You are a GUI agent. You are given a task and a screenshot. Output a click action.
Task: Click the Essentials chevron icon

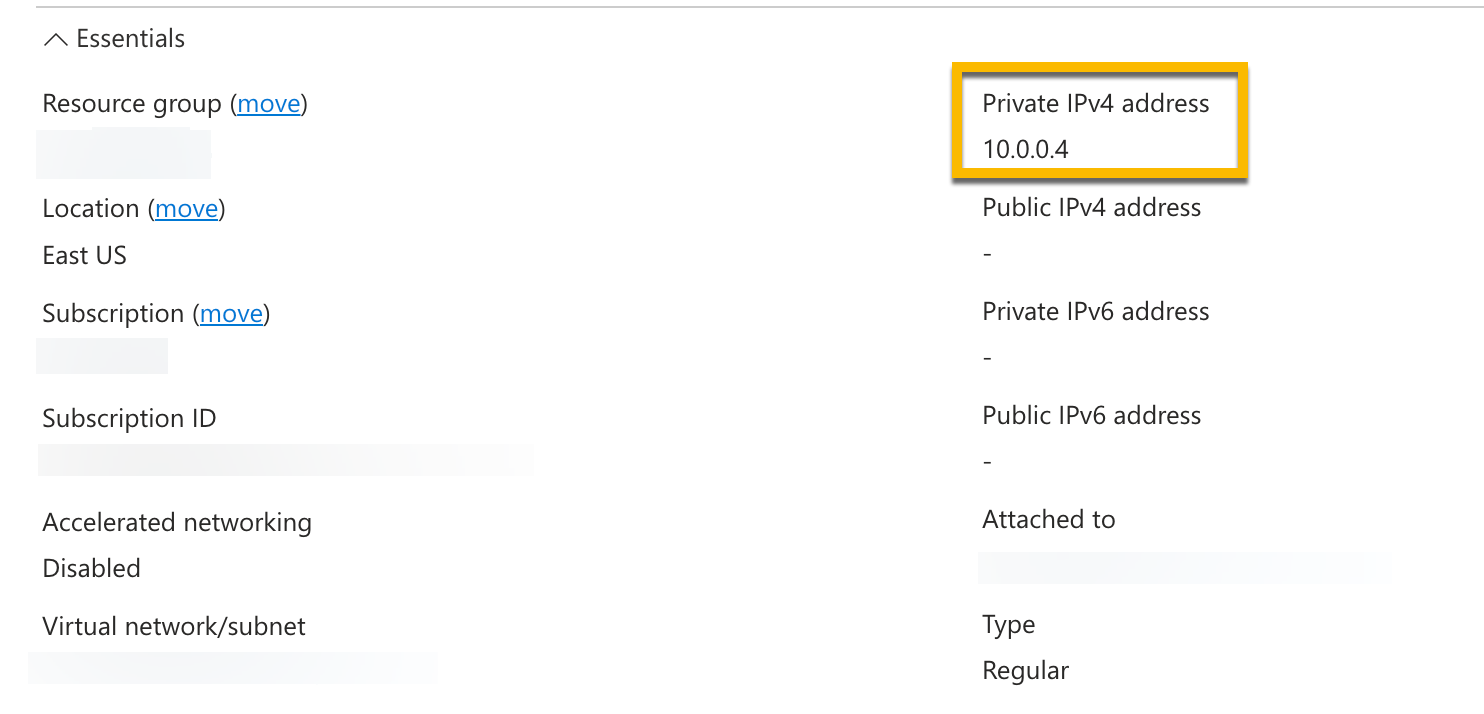point(57,39)
